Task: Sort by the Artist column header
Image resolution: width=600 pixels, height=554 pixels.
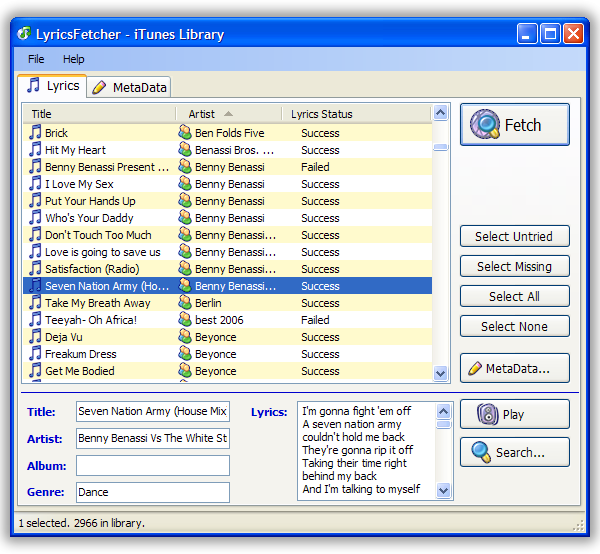Action: [228, 114]
